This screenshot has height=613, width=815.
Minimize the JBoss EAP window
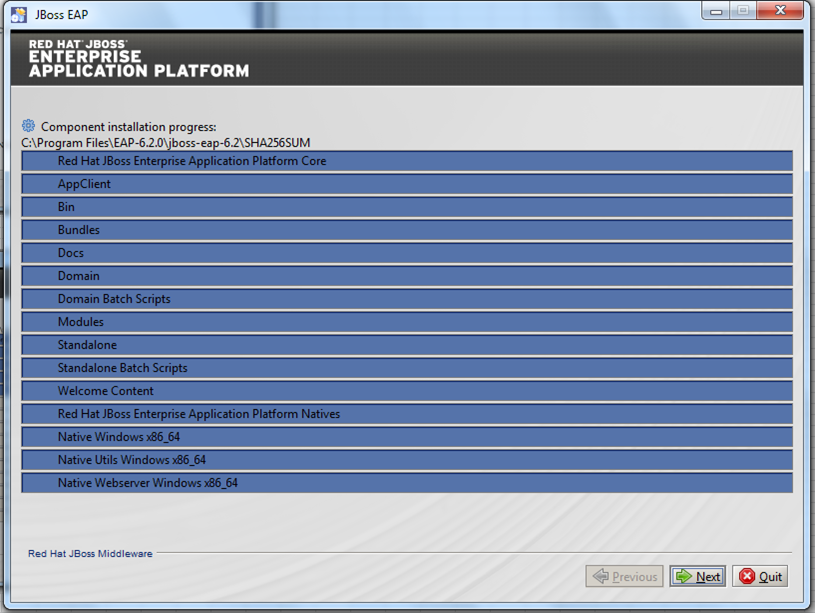tap(716, 11)
